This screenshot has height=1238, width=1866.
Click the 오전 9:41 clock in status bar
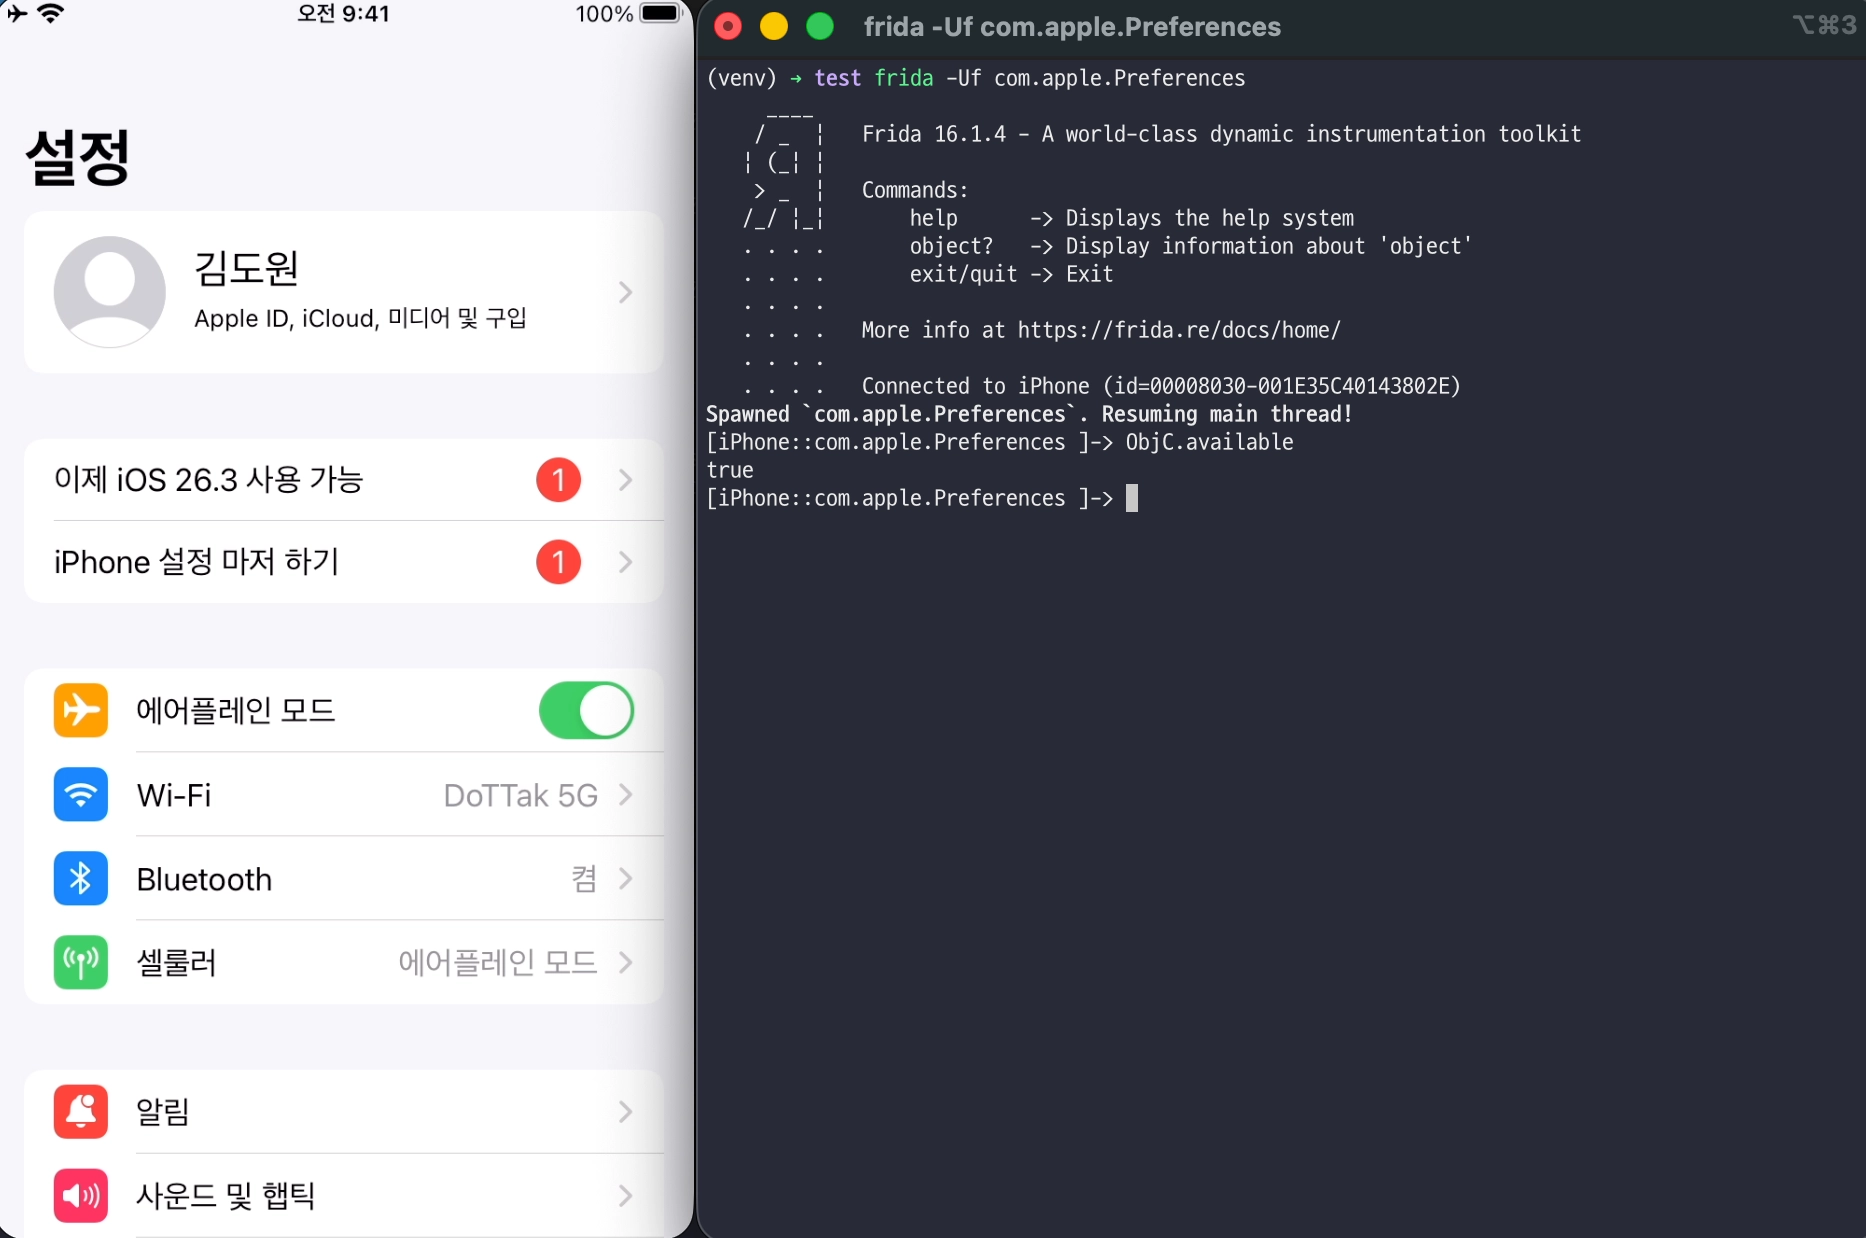343,14
